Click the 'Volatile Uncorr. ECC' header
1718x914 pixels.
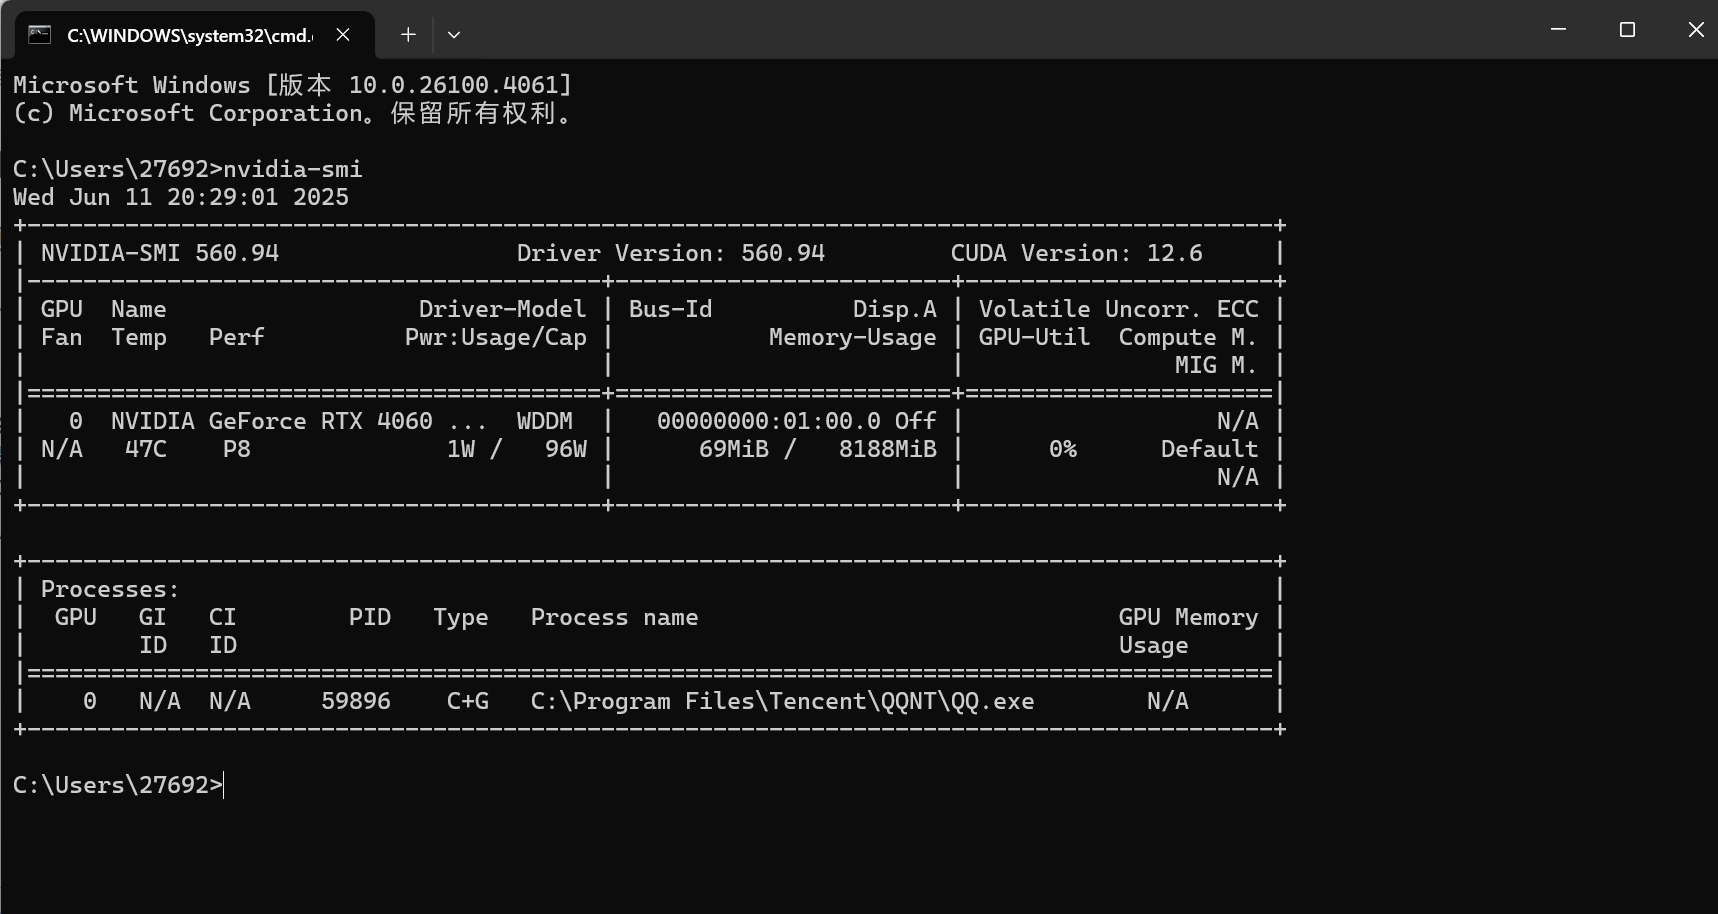[1119, 309]
